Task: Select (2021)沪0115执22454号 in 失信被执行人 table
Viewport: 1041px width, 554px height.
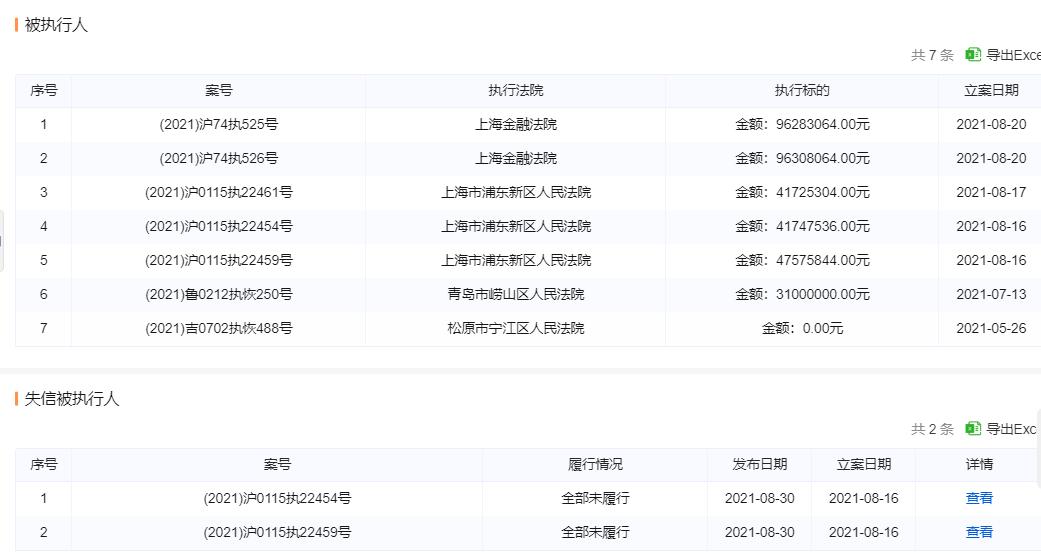Action: coord(277,498)
